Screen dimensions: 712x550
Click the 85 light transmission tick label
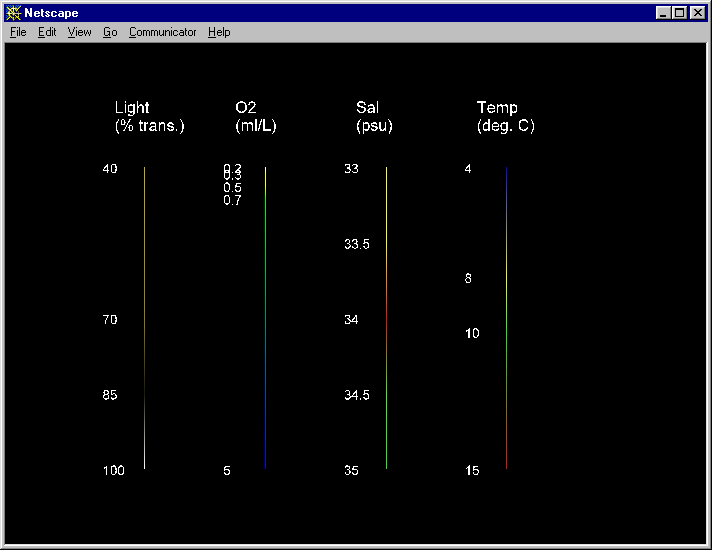(x=110, y=395)
